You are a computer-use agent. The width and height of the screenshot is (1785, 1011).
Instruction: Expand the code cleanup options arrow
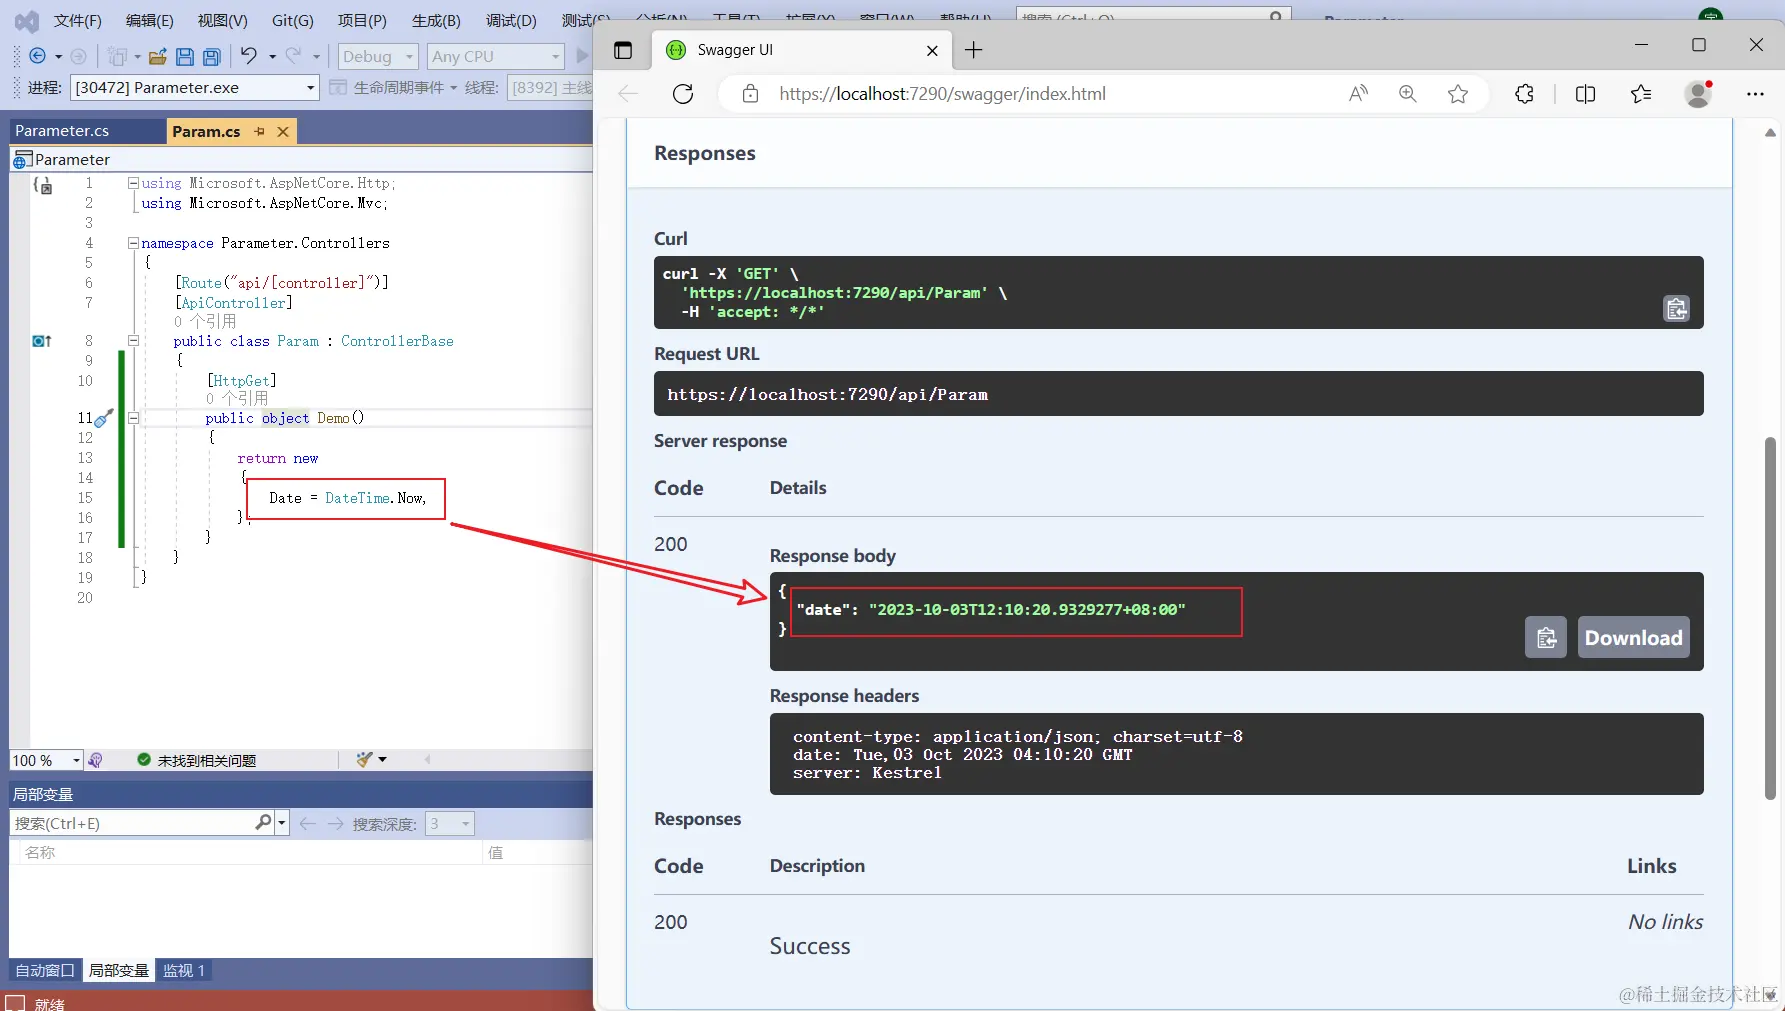[383, 760]
